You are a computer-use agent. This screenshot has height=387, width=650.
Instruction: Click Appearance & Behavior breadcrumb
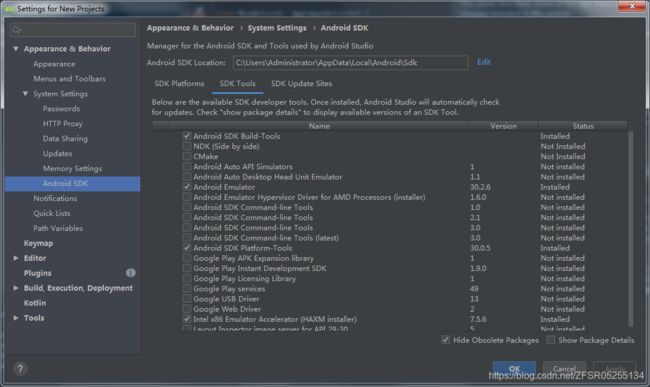[190, 28]
